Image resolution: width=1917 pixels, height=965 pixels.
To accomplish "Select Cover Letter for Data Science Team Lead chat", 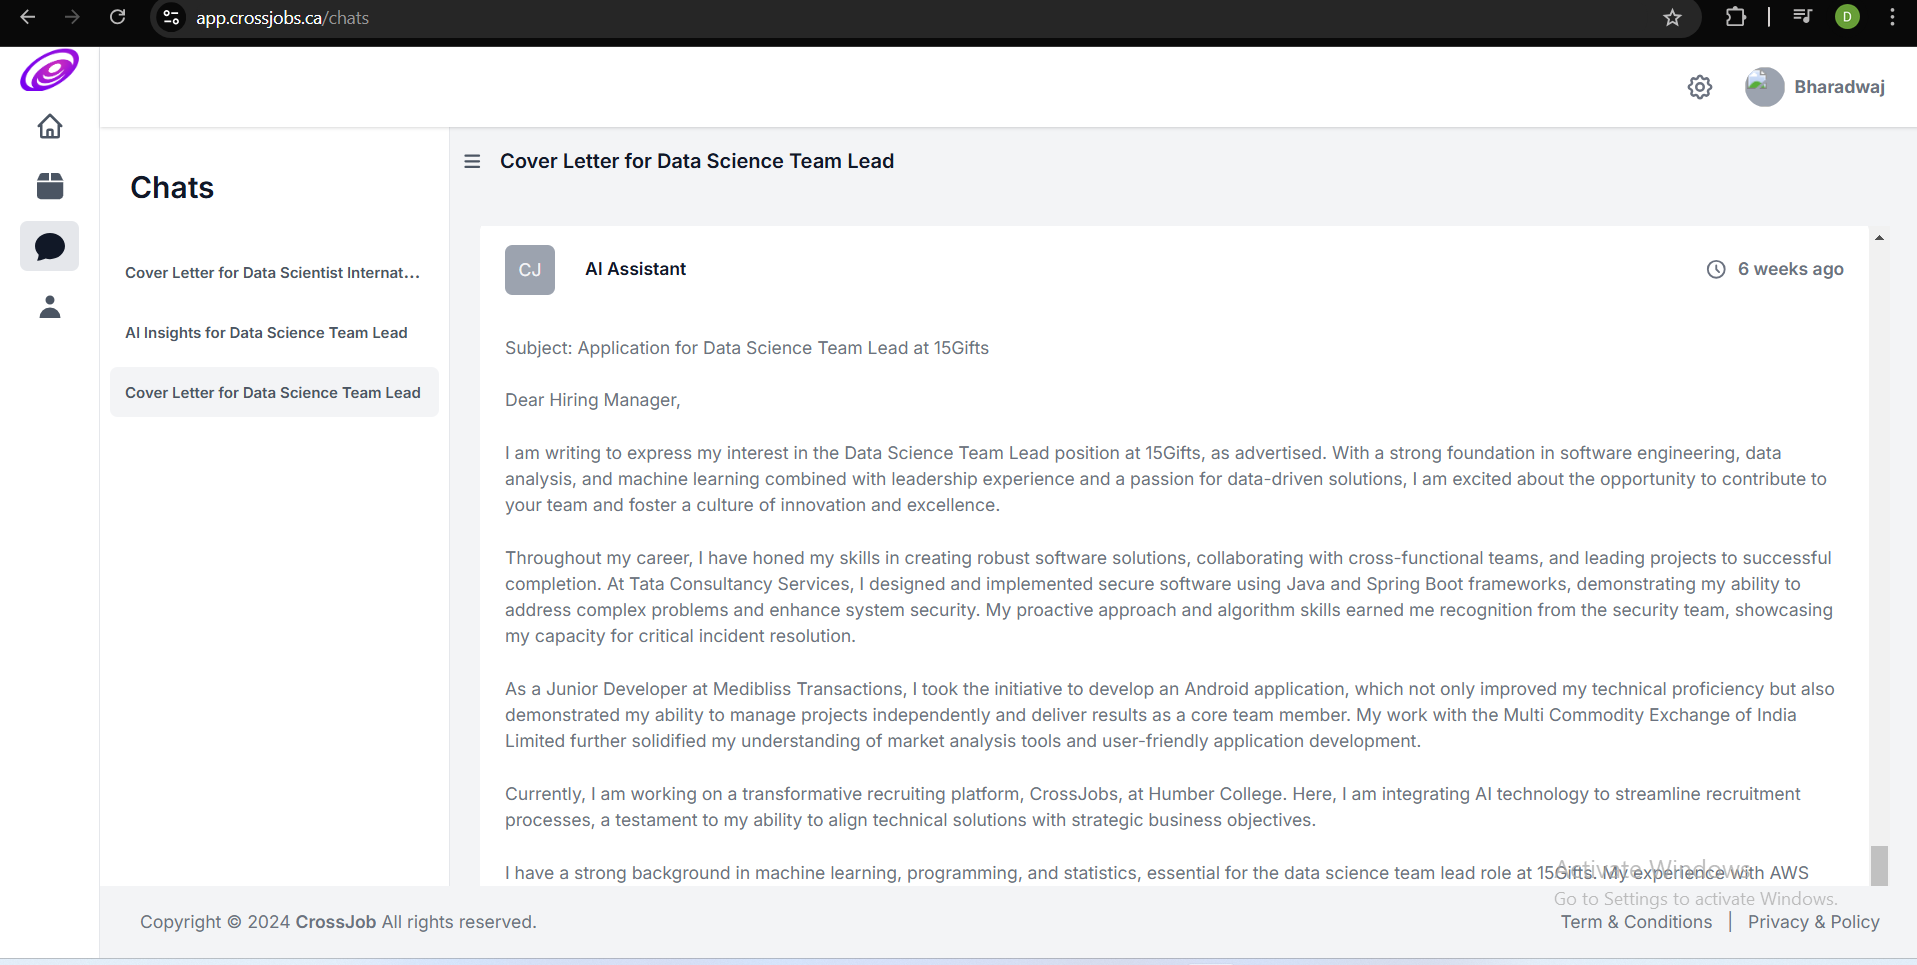I will (273, 393).
